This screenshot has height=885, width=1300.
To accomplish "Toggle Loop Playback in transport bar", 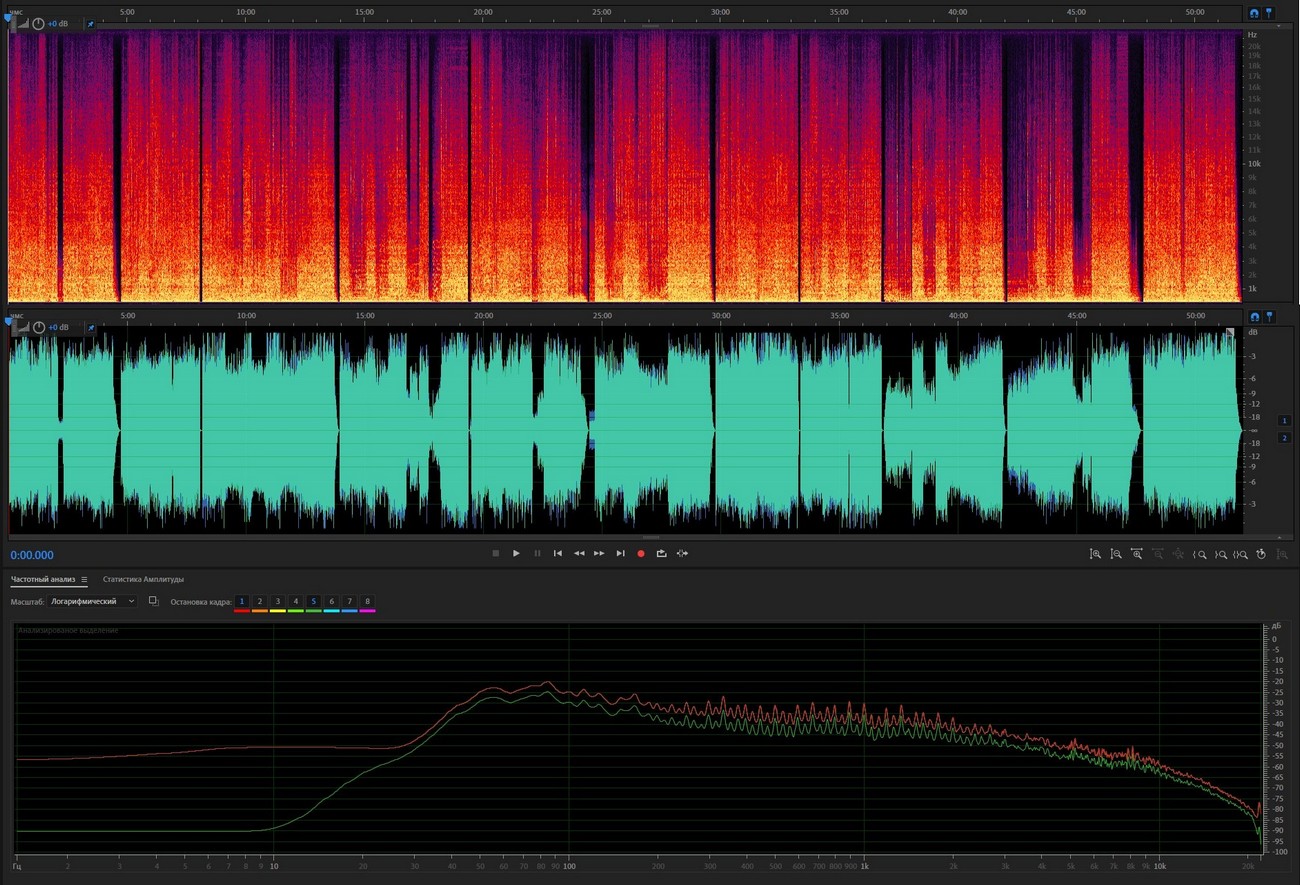I will (x=661, y=553).
